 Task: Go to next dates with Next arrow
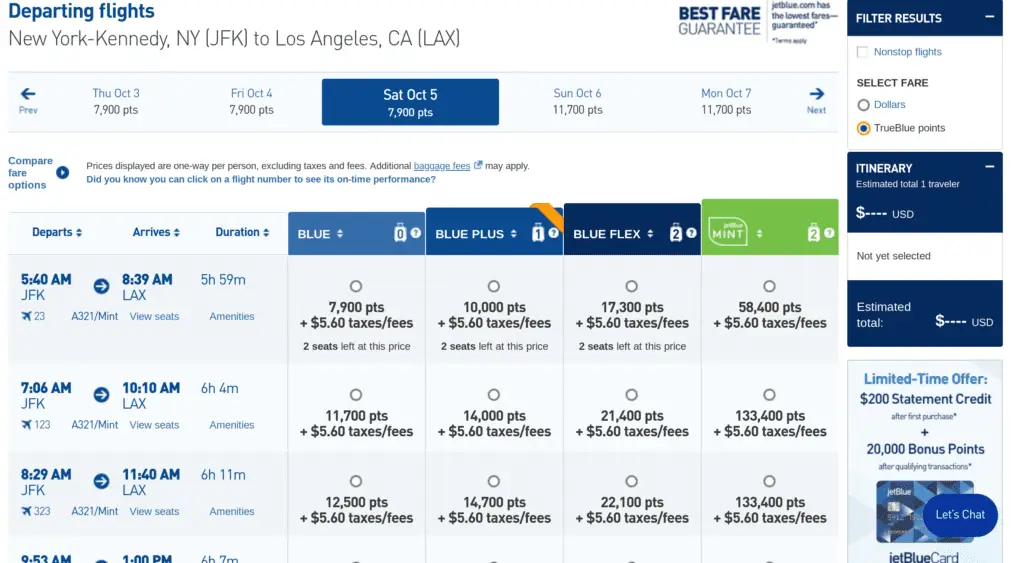pos(816,101)
